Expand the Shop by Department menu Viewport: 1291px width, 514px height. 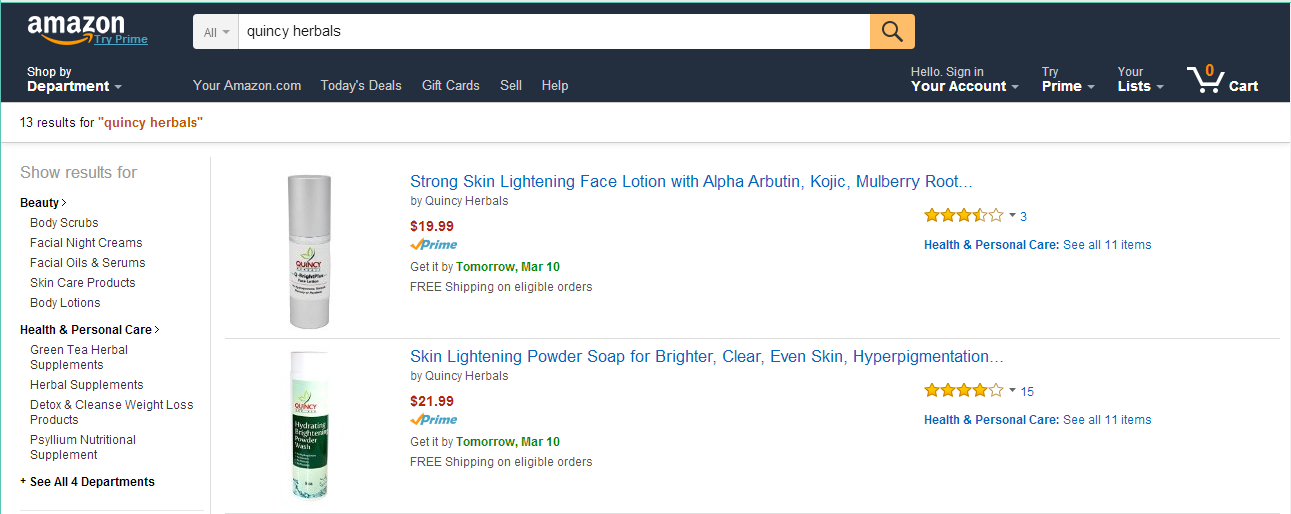[74, 79]
